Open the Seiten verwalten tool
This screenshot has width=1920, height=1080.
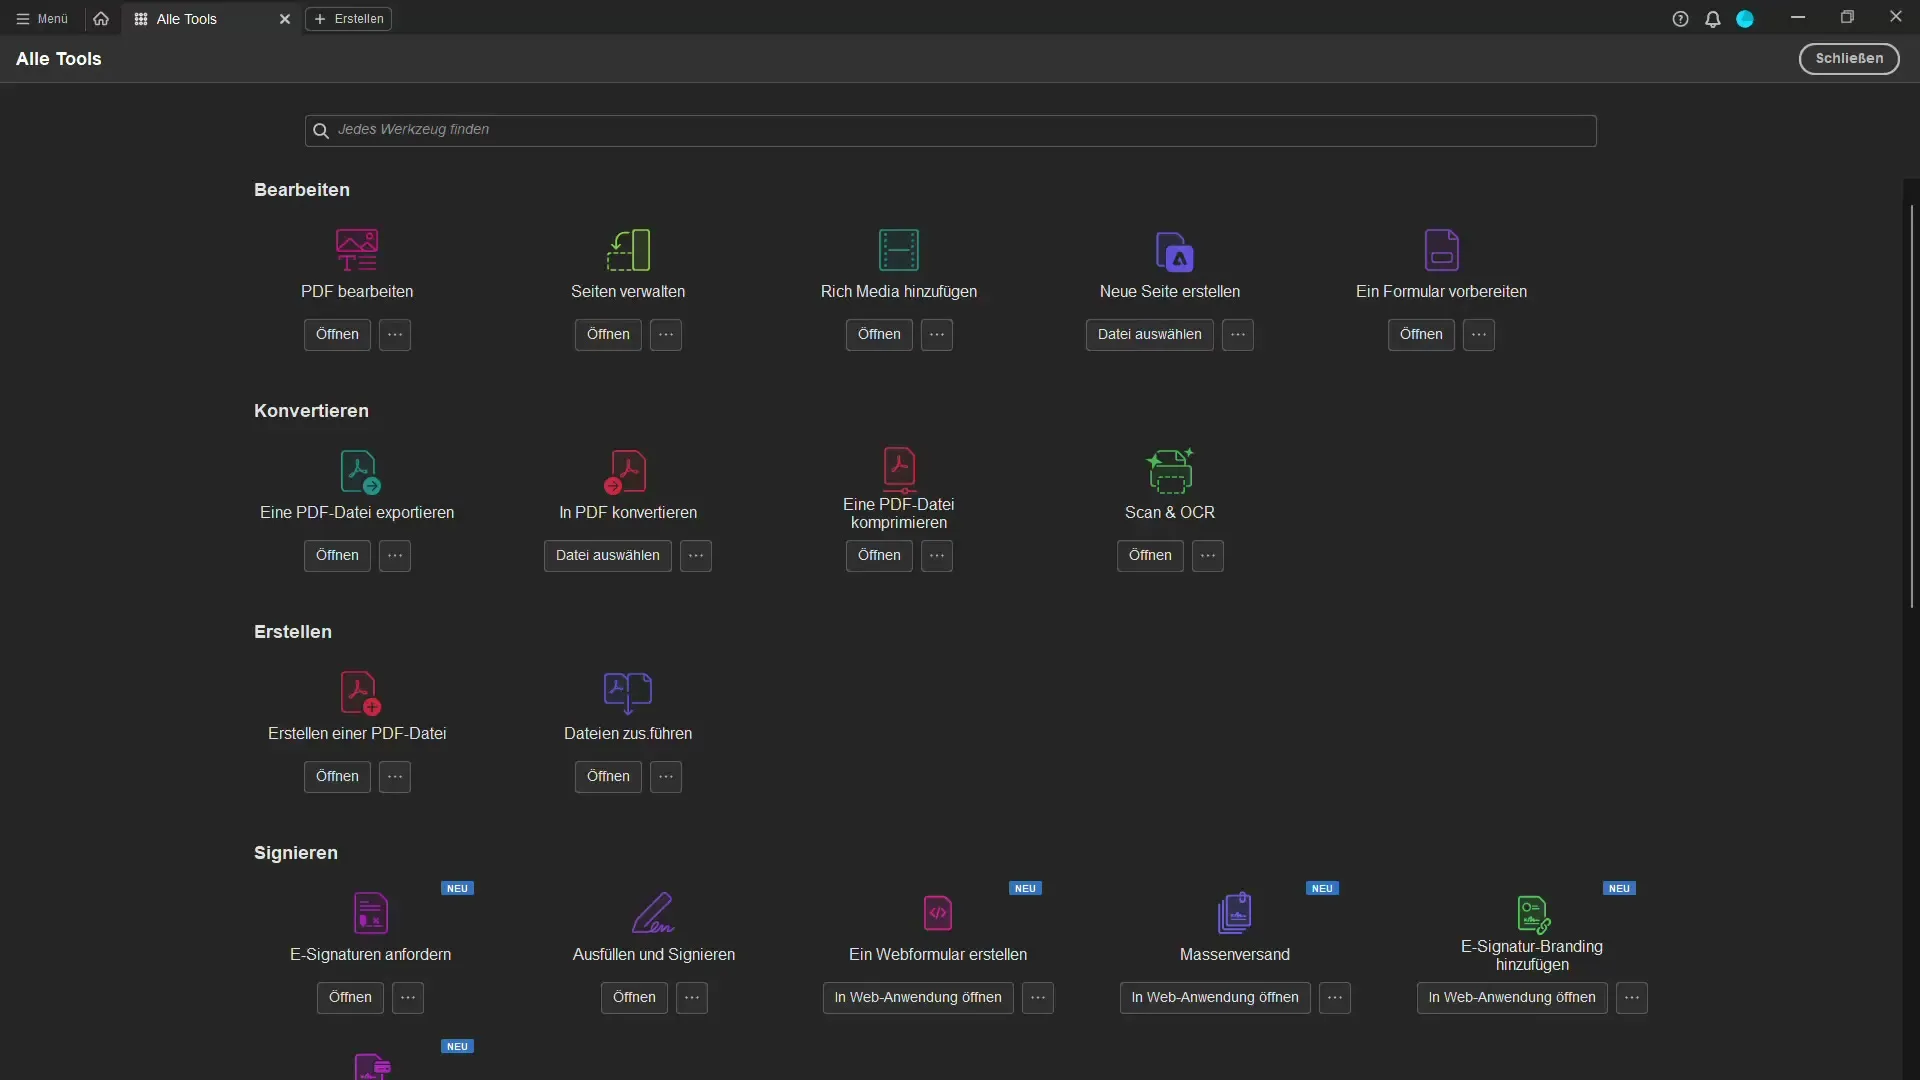(608, 334)
